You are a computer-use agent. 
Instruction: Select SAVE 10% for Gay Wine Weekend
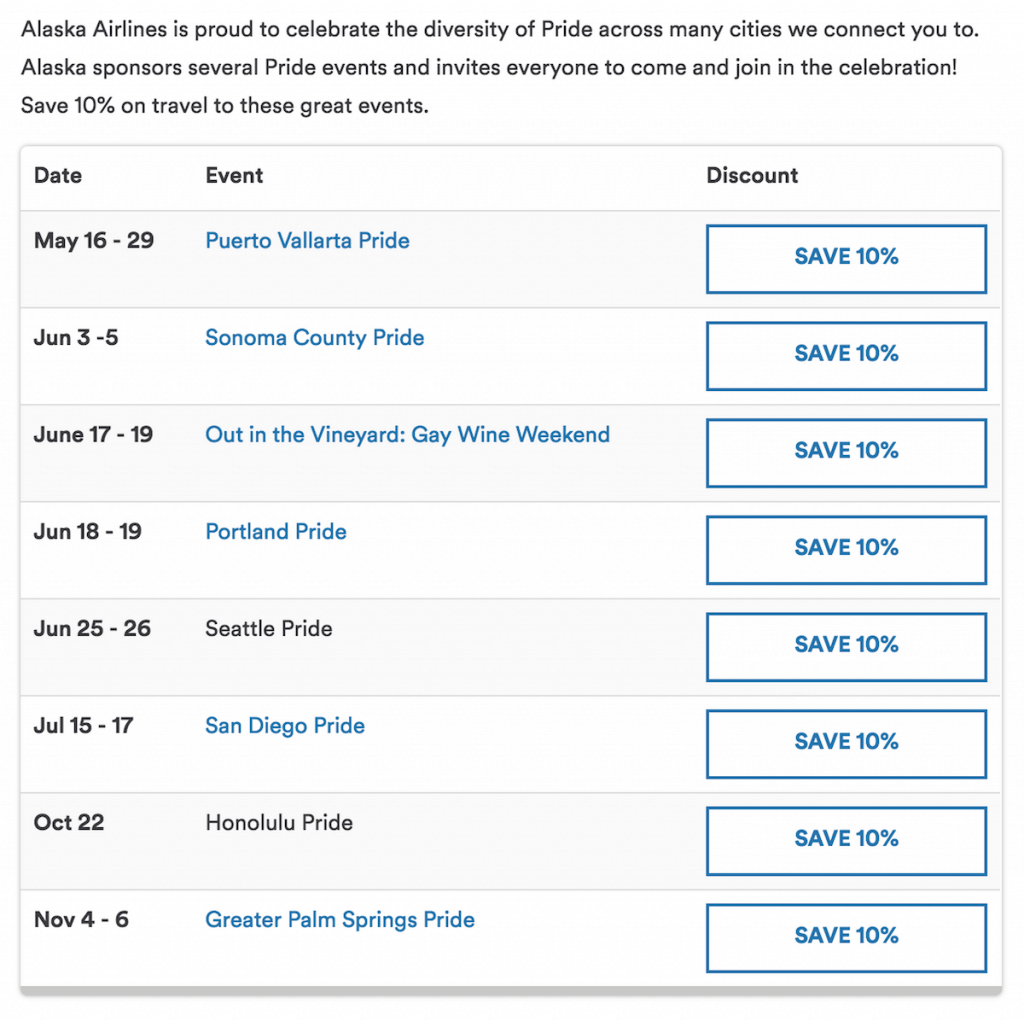coord(846,452)
